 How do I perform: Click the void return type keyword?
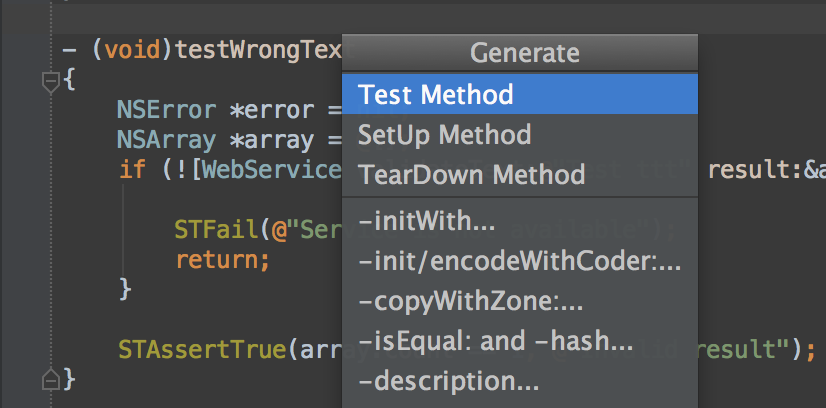132,50
